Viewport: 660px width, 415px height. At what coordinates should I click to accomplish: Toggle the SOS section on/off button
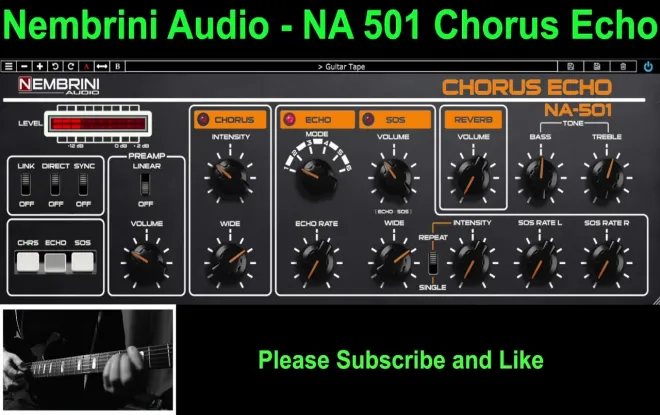(395, 120)
